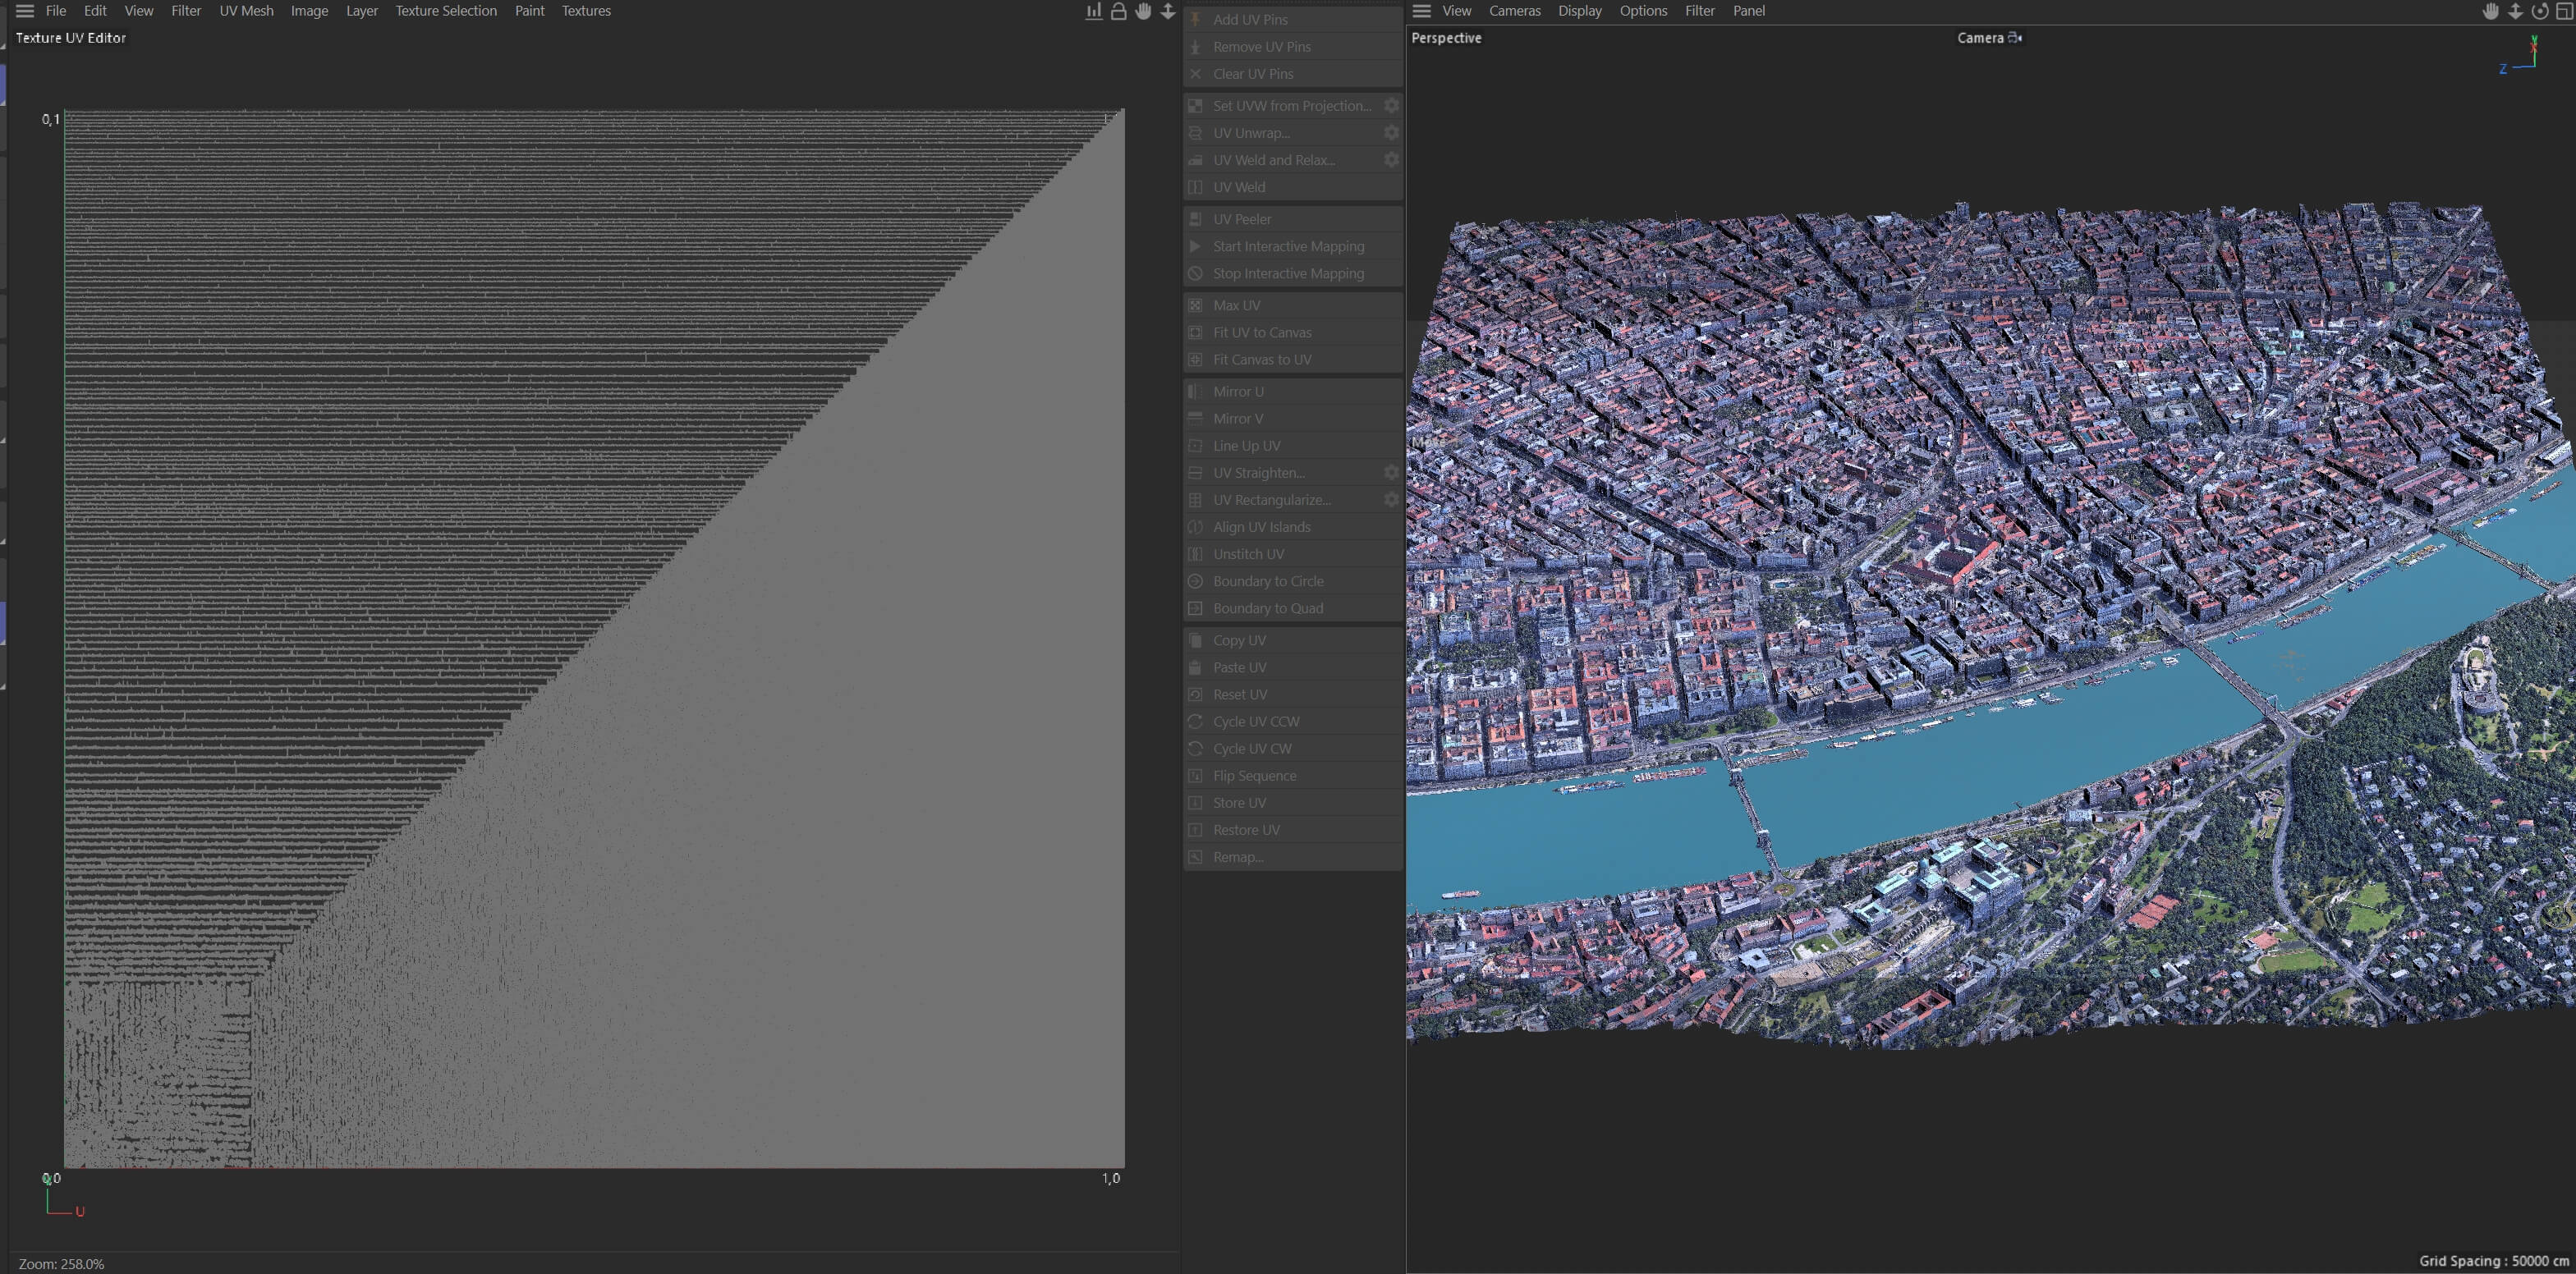This screenshot has height=1274, width=2576.
Task: Open settings gear for UV Rectangularize
Action: point(1391,499)
